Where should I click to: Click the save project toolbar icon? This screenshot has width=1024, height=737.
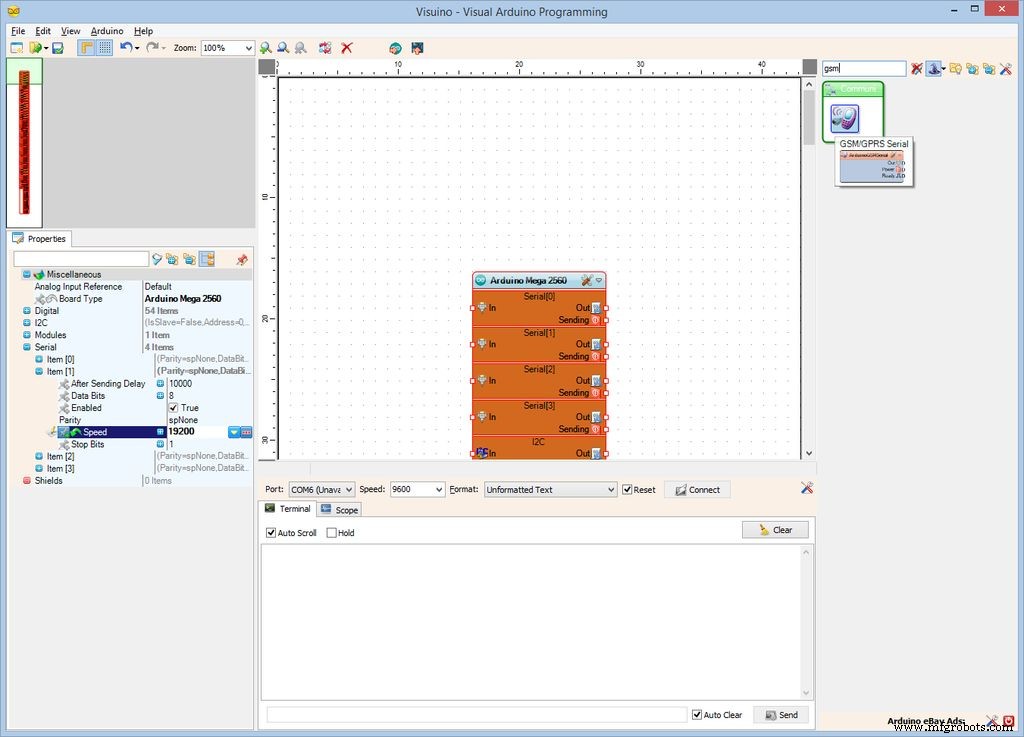click(58, 48)
